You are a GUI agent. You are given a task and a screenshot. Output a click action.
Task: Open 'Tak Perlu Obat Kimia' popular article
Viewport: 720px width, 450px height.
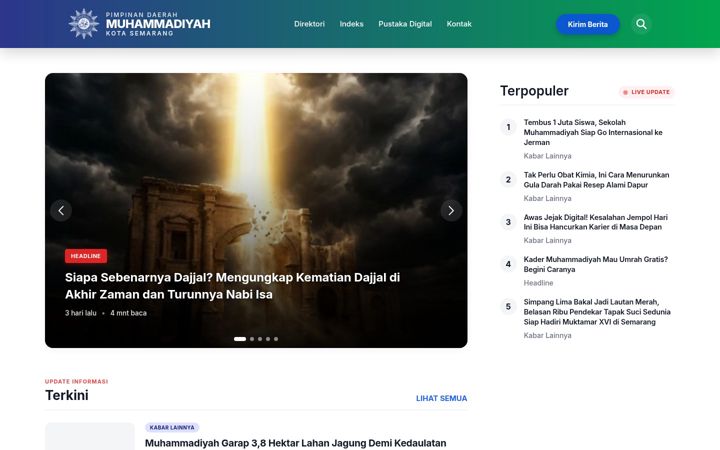click(596, 180)
